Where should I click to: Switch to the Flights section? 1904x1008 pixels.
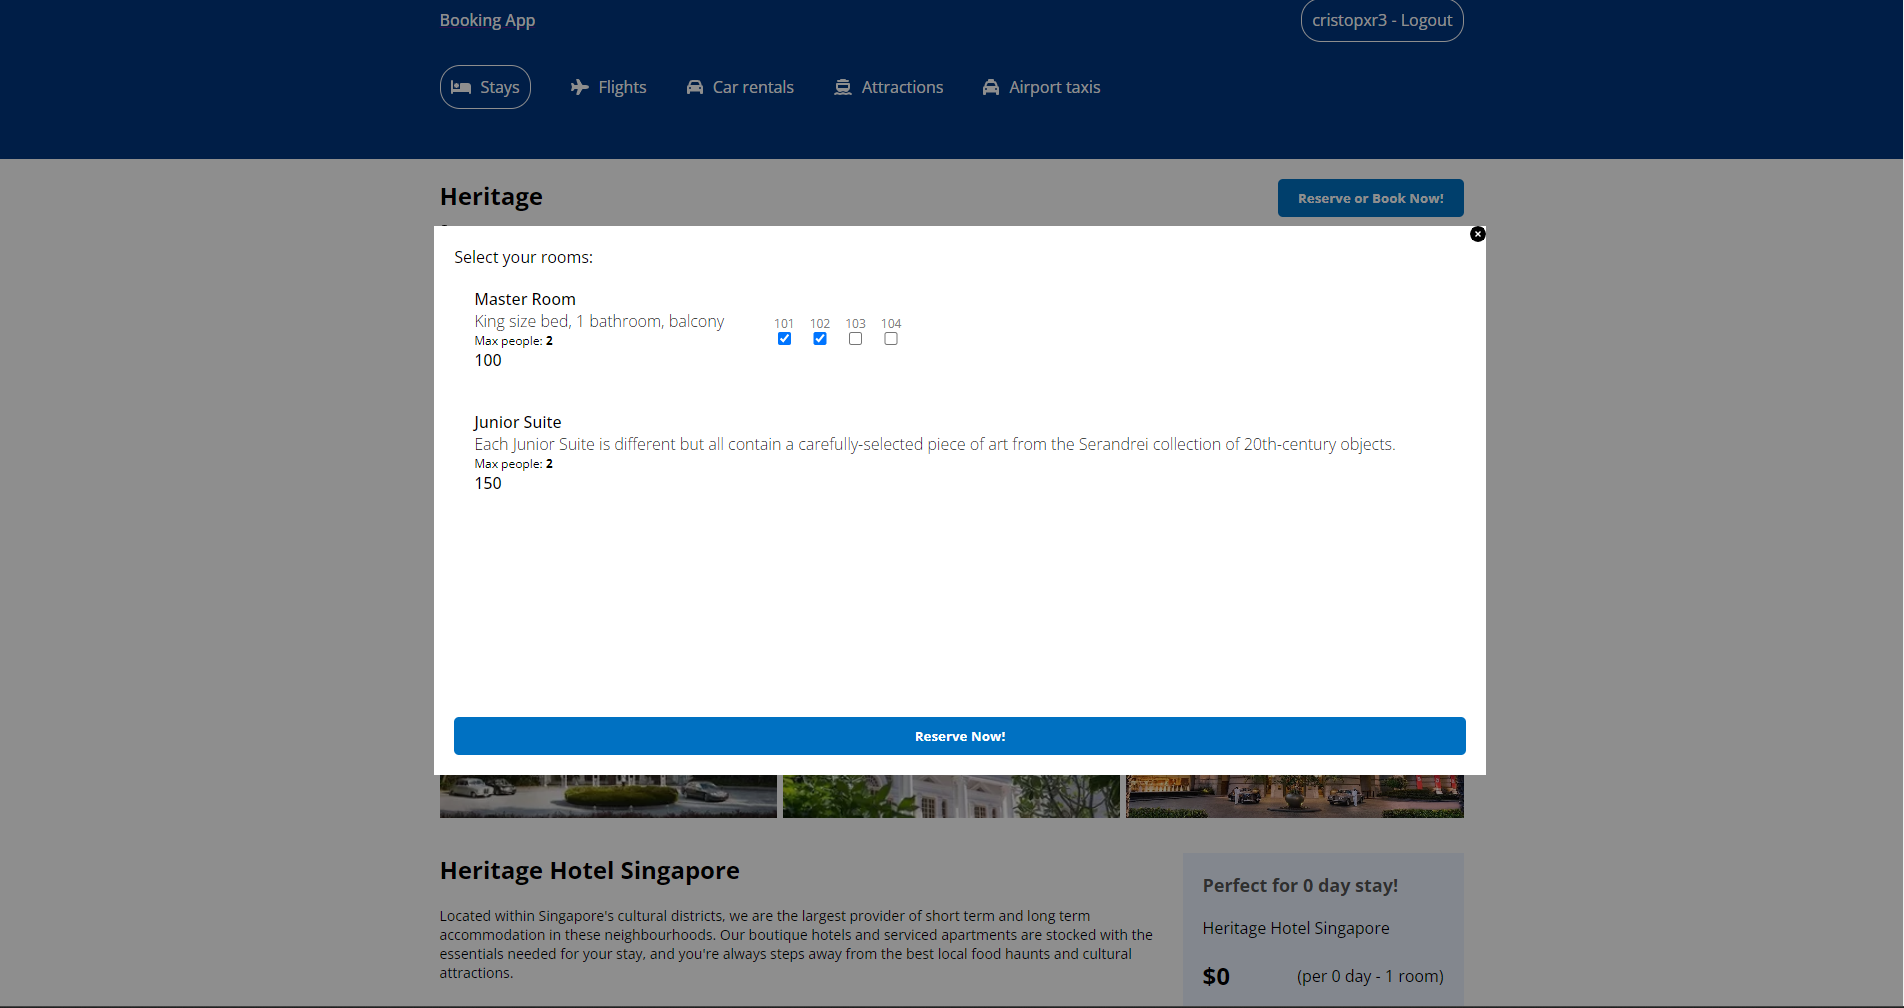pyautogui.click(x=608, y=87)
